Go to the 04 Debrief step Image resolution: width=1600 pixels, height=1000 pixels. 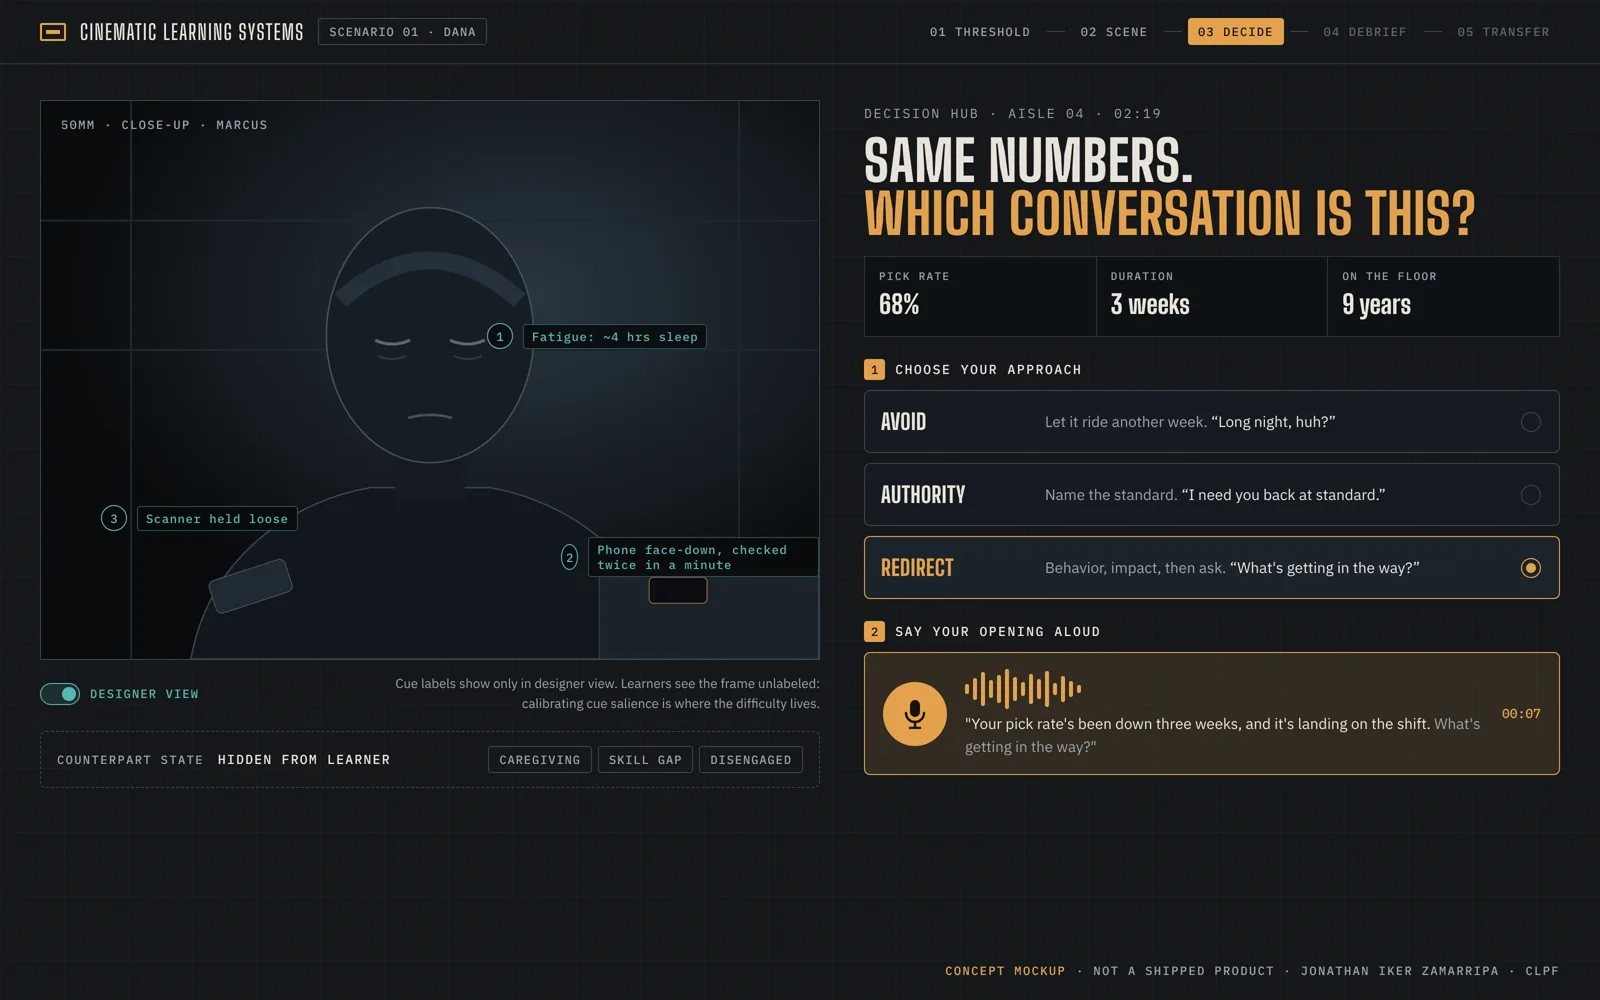tap(1365, 32)
